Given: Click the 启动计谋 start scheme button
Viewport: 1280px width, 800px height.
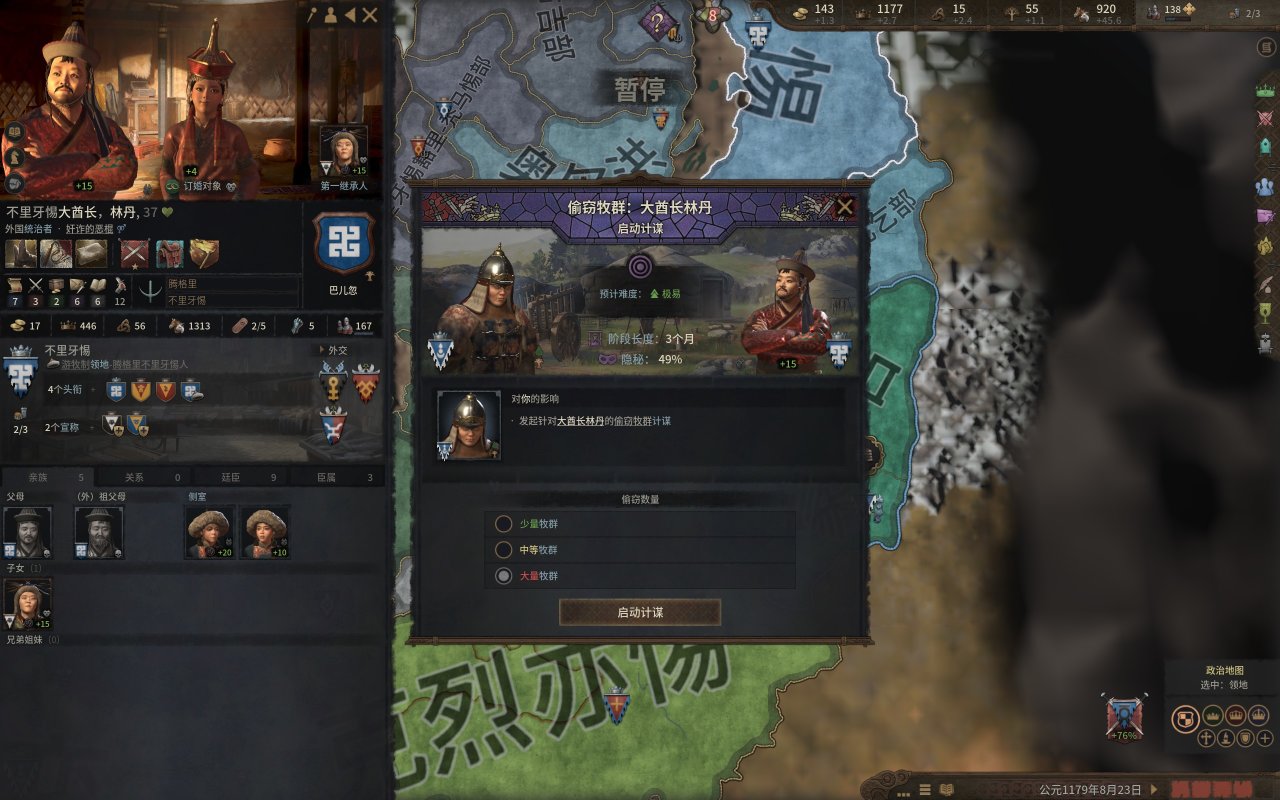Looking at the screenshot, I should [640, 612].
